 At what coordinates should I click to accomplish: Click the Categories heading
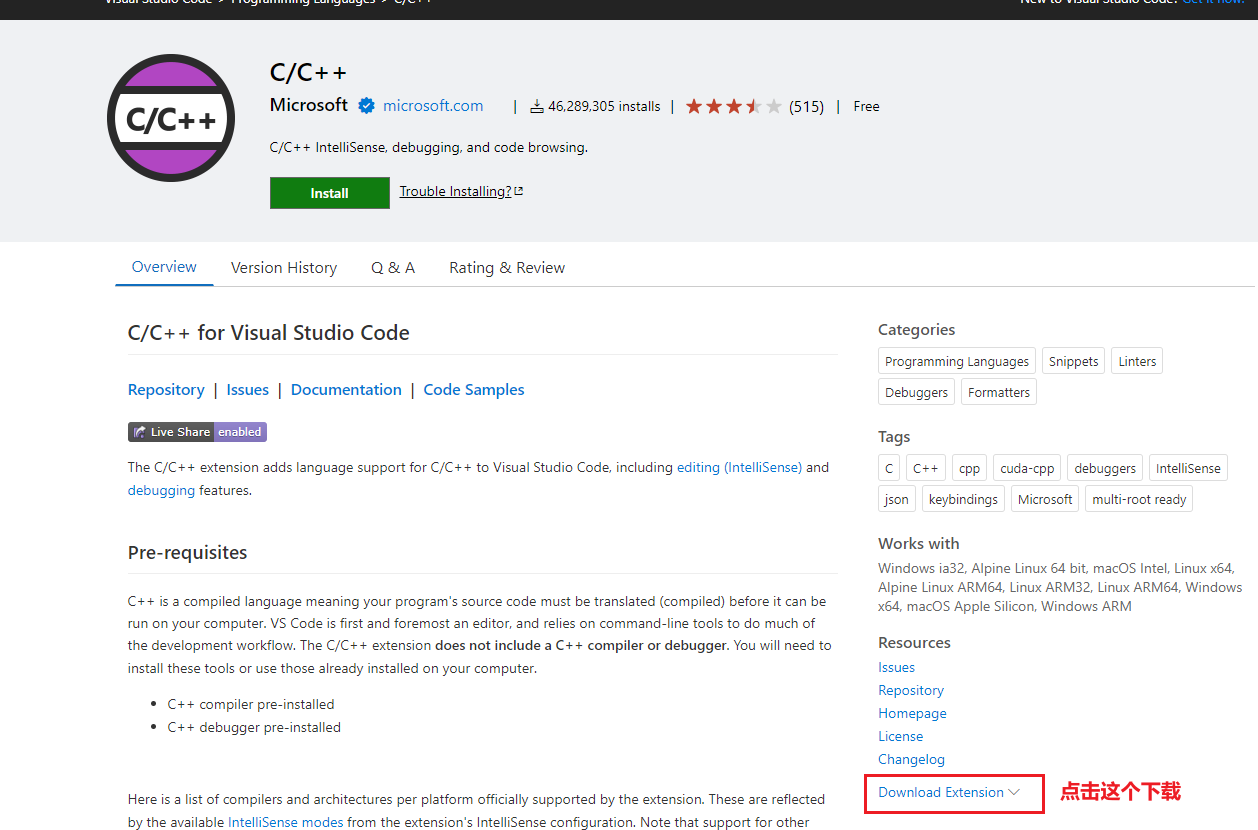pyautogui.click(x=916, y=329)
